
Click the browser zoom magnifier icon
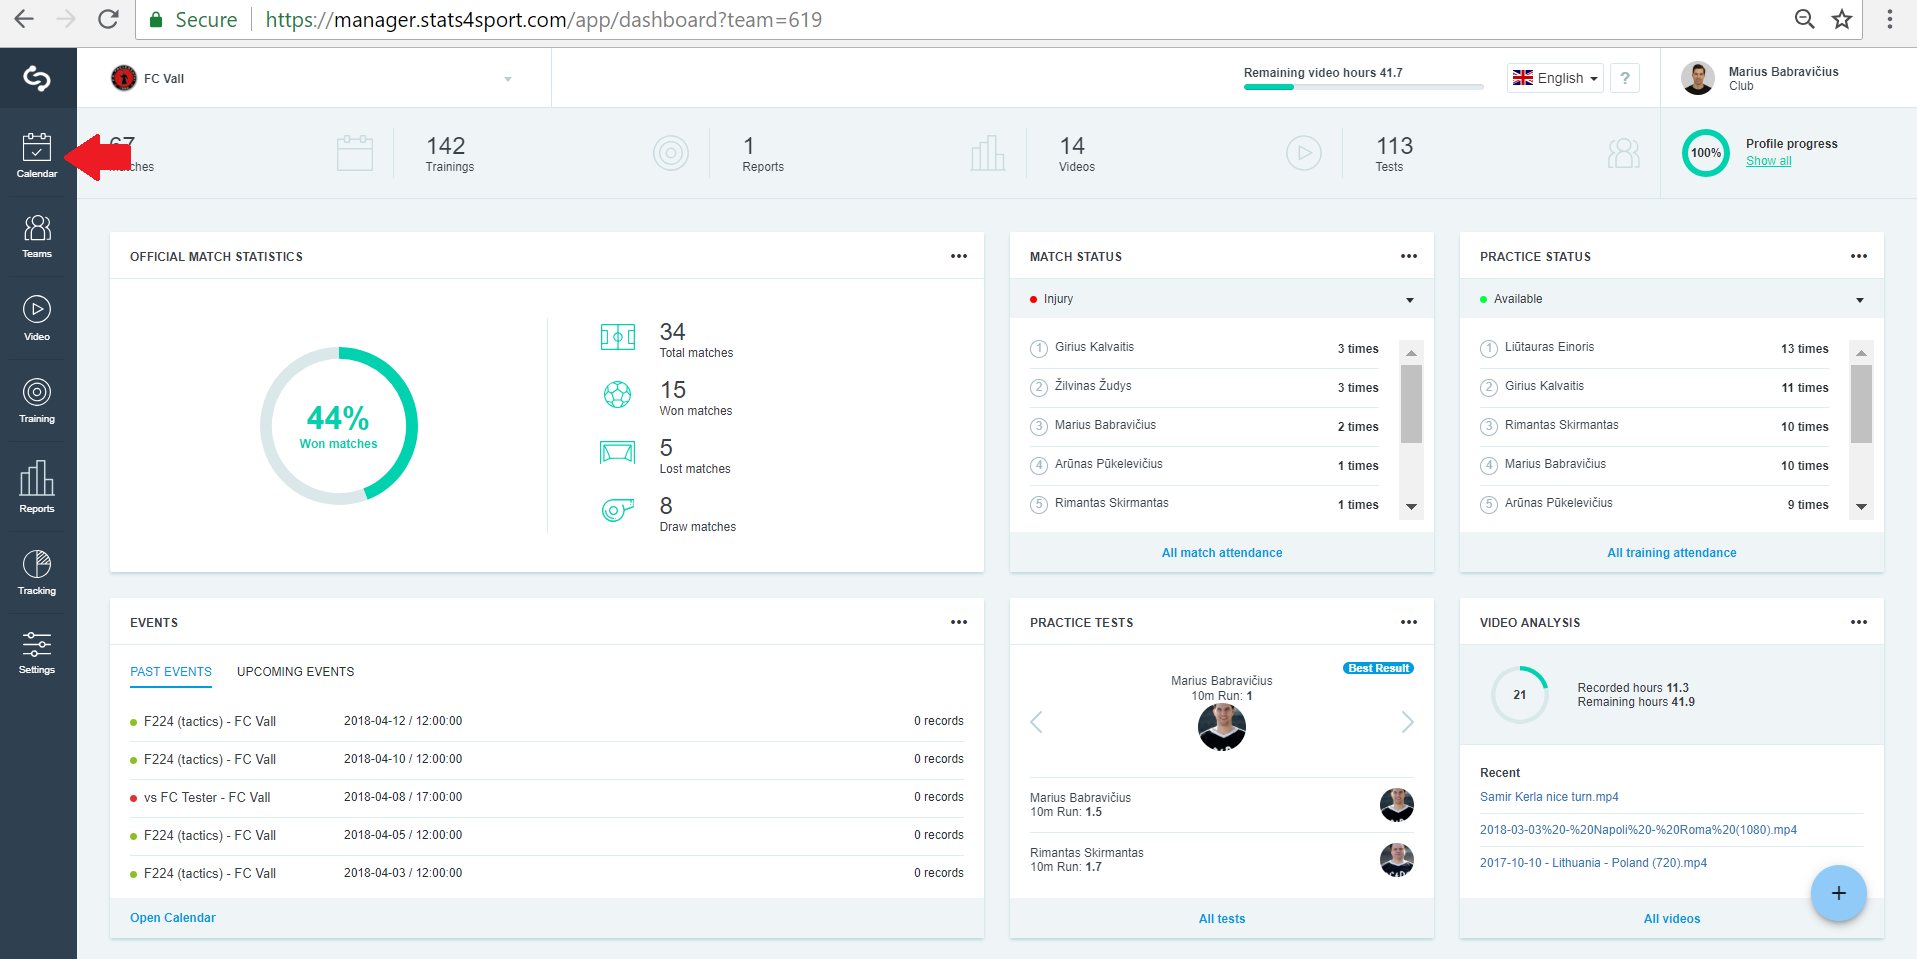click(x=1804, y=19)
